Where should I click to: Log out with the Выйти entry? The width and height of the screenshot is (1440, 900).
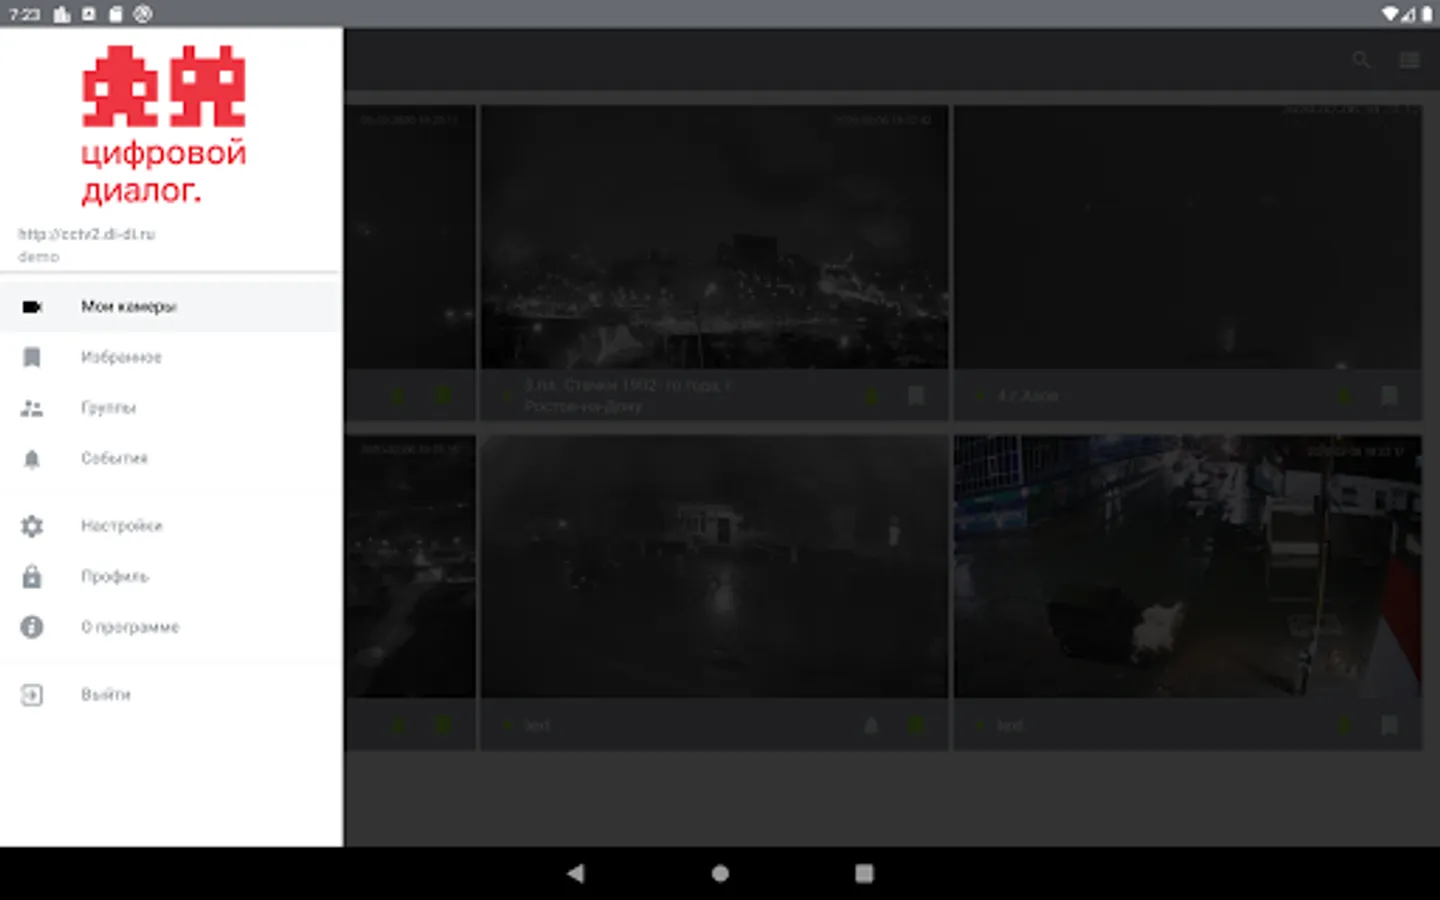click(171, 694)
